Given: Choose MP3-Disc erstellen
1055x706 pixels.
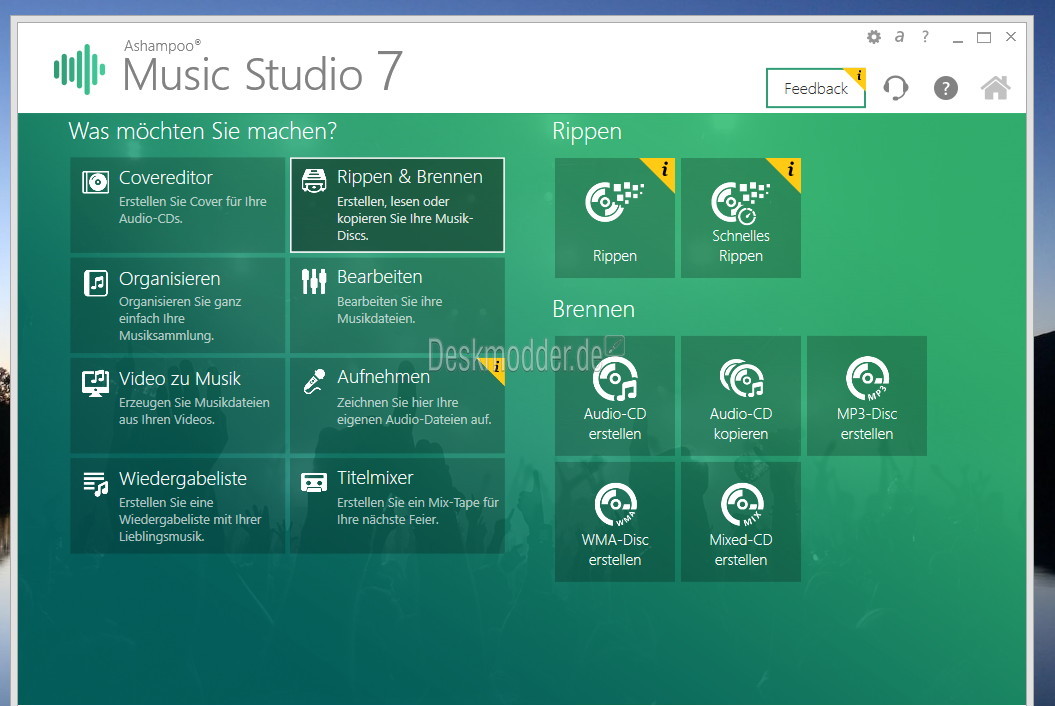Looking at the screenshot, I should coord(867,396).
